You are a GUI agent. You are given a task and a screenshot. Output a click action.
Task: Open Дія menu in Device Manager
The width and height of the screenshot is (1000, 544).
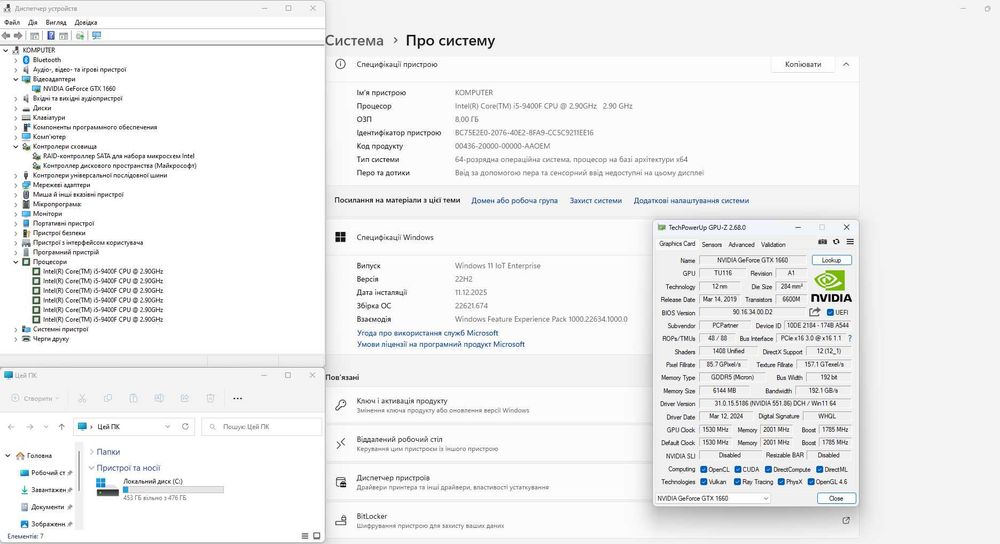pyautogui.click(x=33, y=22)
